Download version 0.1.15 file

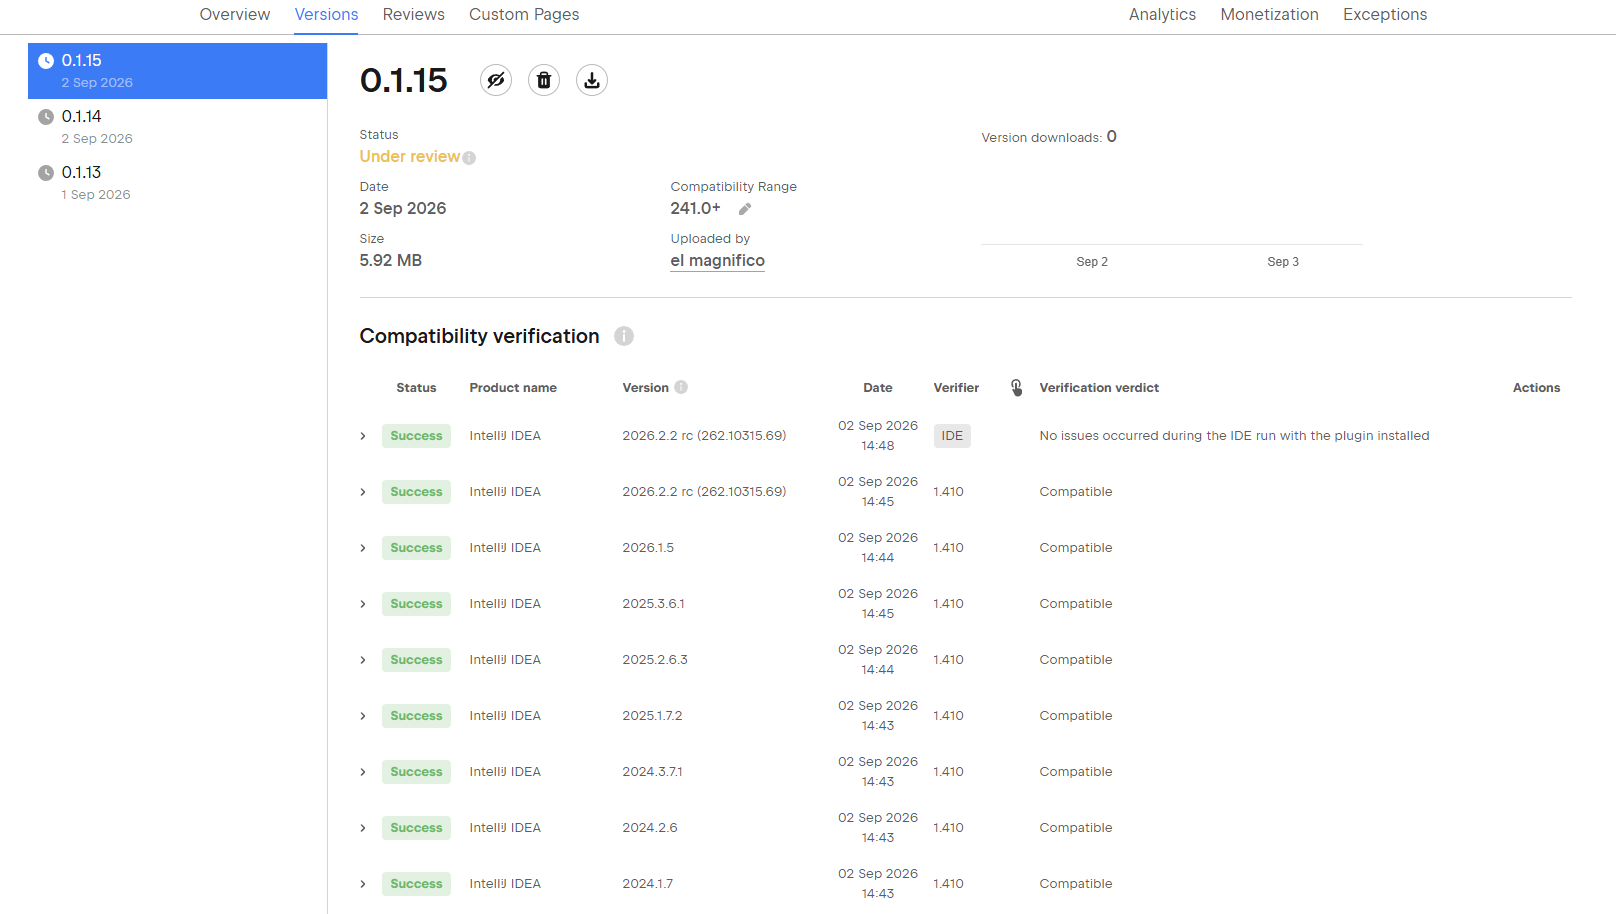coord(592,80)
